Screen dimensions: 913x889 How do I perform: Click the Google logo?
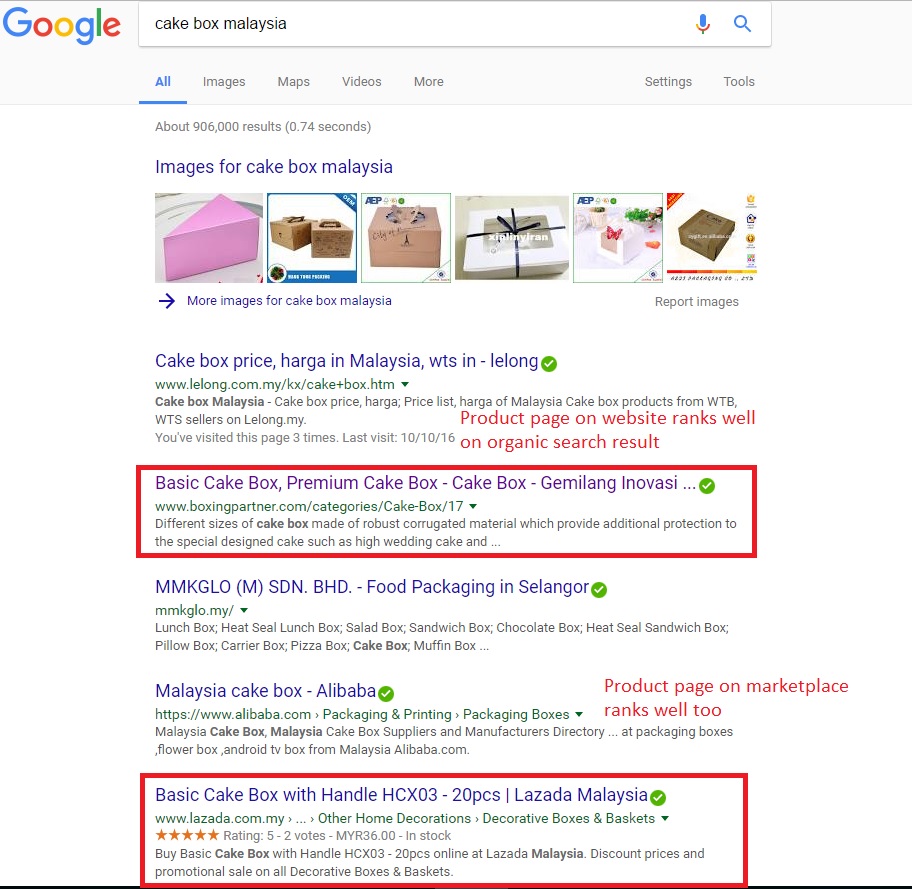[62, 25]
